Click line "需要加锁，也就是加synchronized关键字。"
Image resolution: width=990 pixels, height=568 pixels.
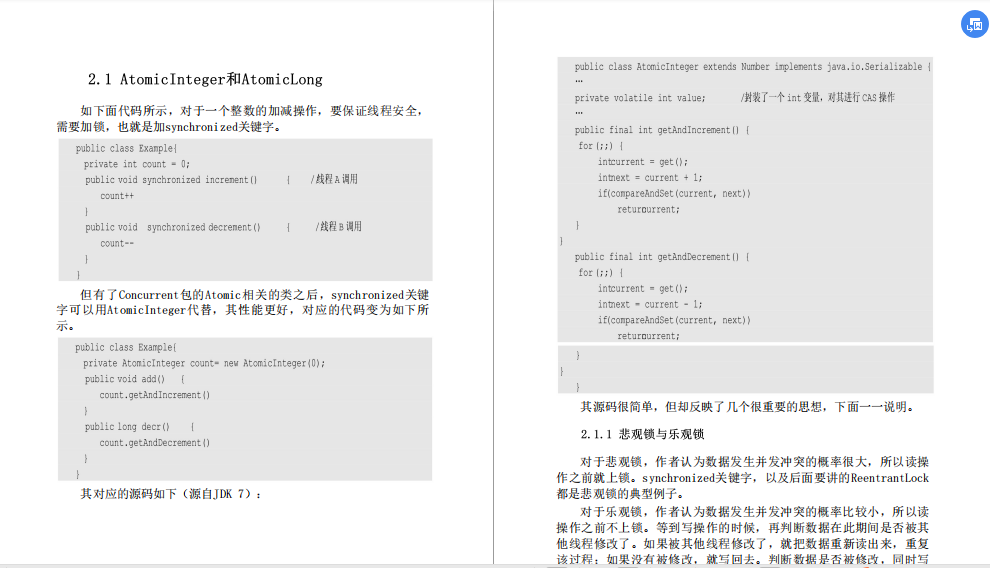169,127
